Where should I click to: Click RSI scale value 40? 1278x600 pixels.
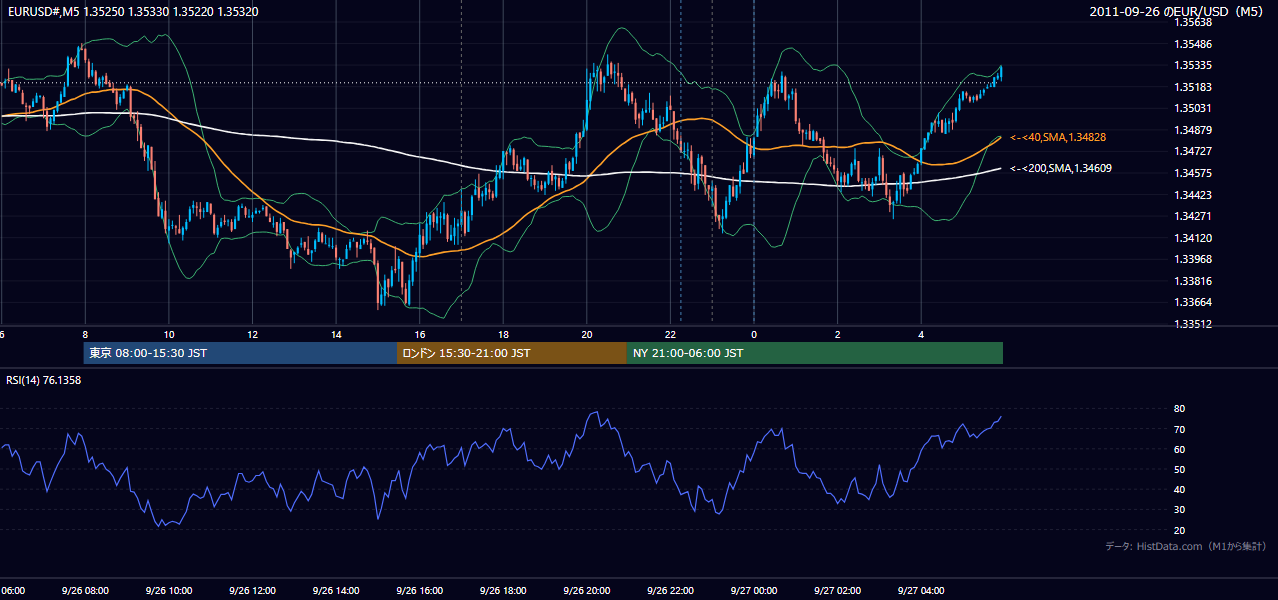click(1180, 489)
